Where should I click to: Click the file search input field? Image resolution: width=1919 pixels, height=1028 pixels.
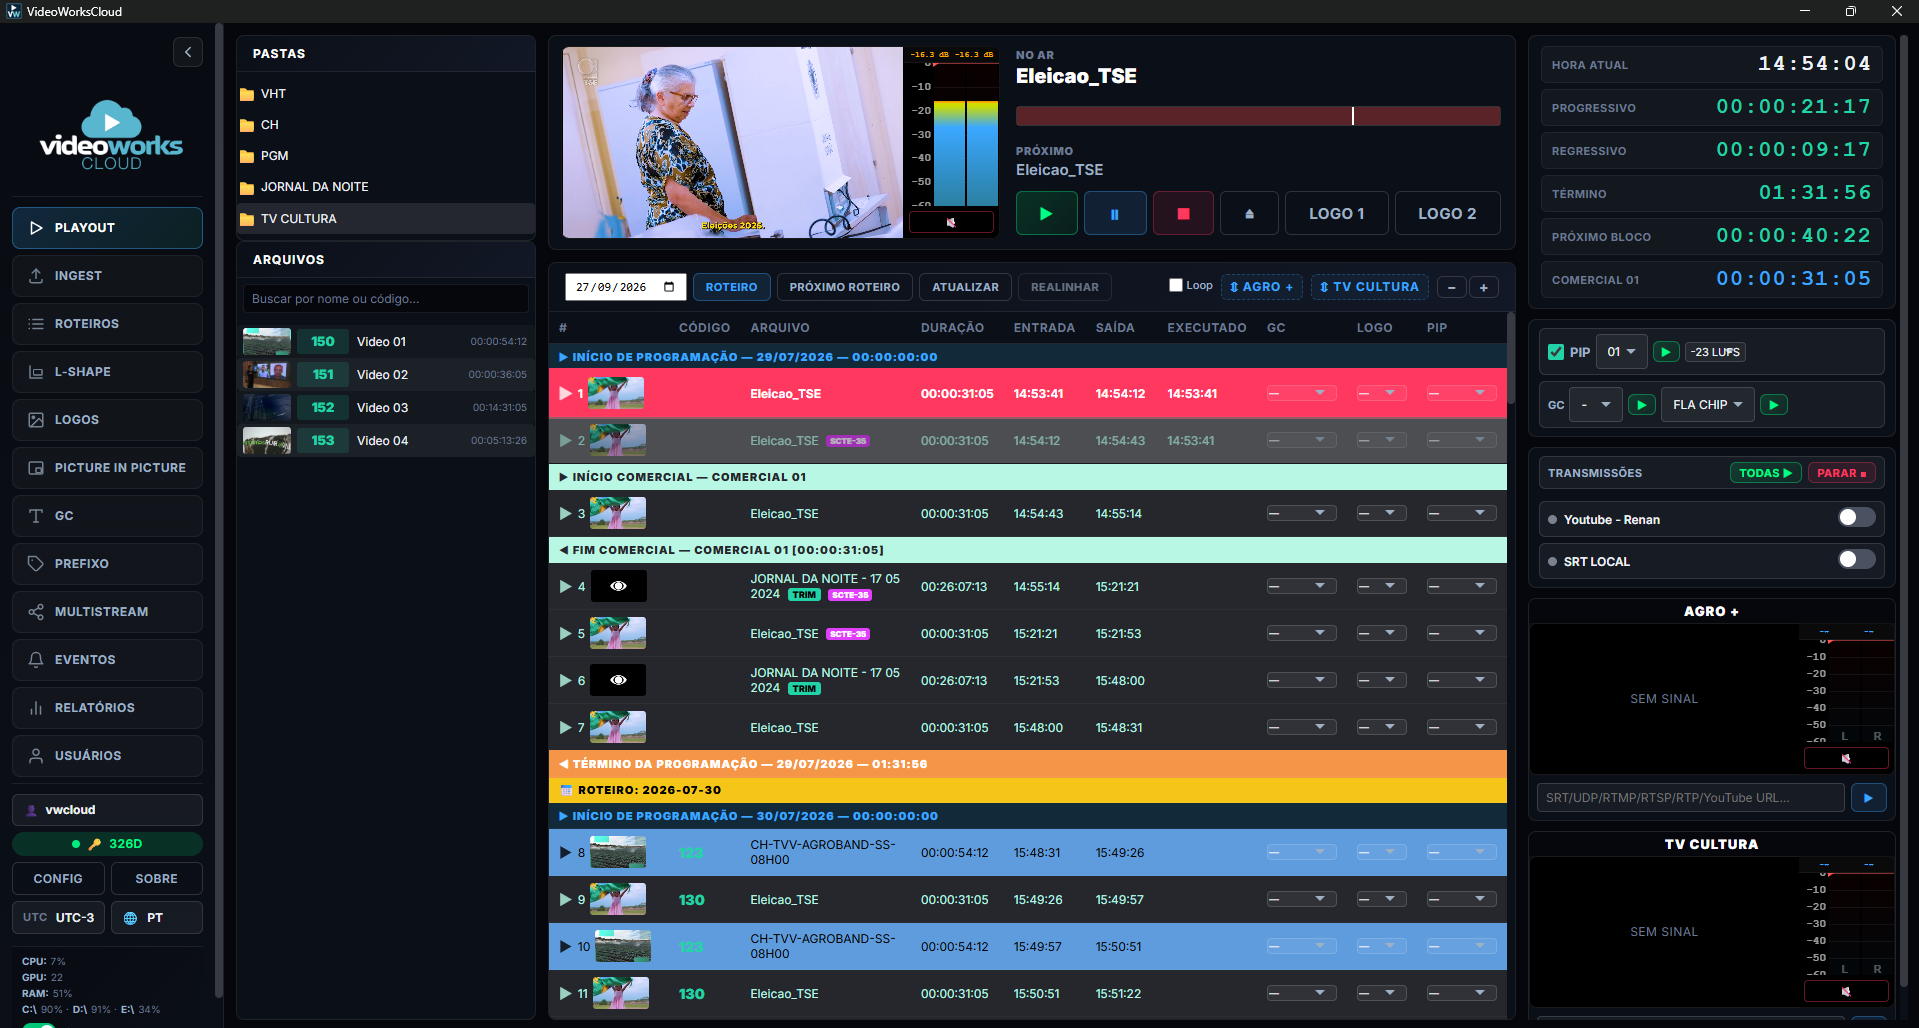coord(385,299)
